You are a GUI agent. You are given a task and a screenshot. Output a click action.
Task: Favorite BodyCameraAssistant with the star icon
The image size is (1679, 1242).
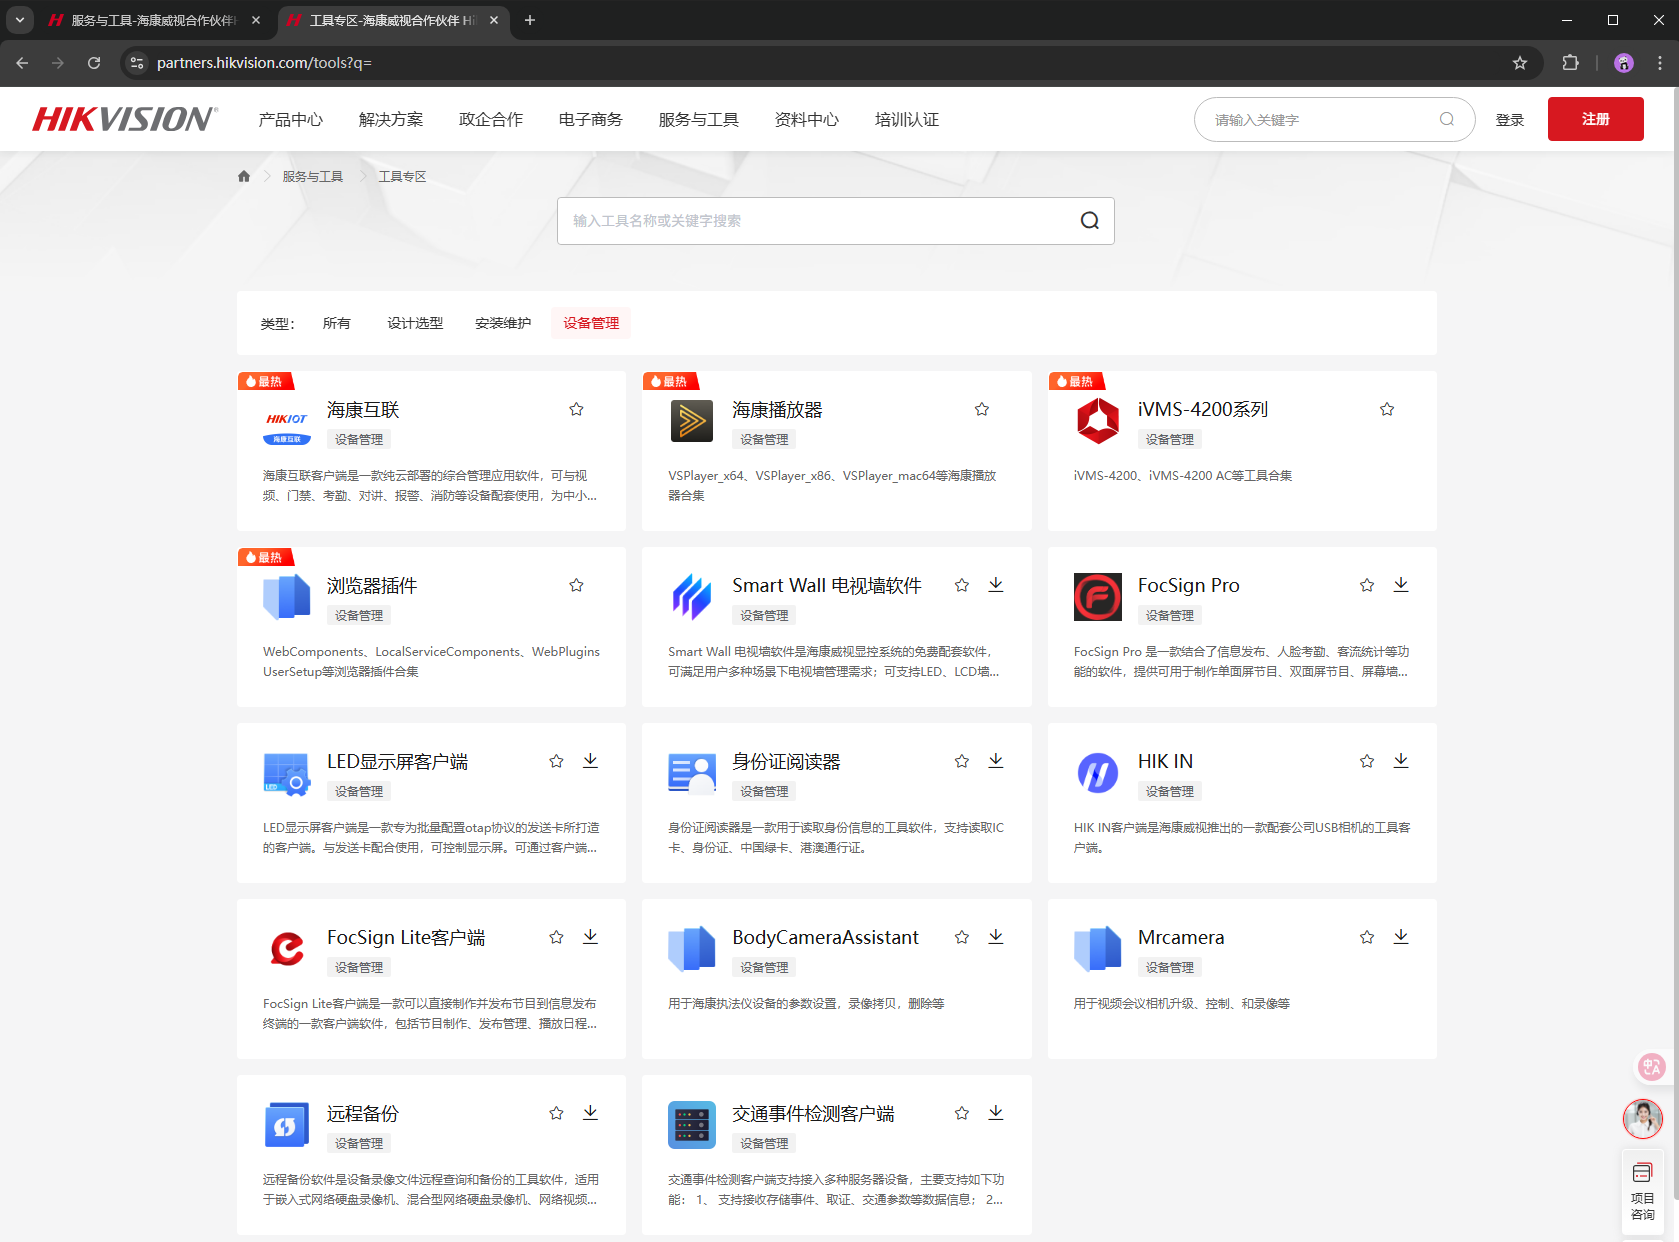click(962, 937)
